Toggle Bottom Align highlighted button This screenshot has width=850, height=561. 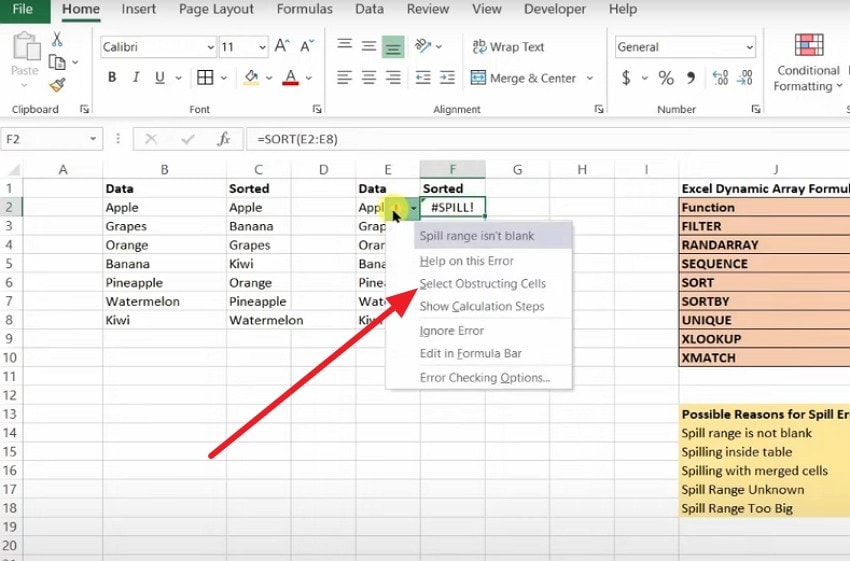[393, 46]
